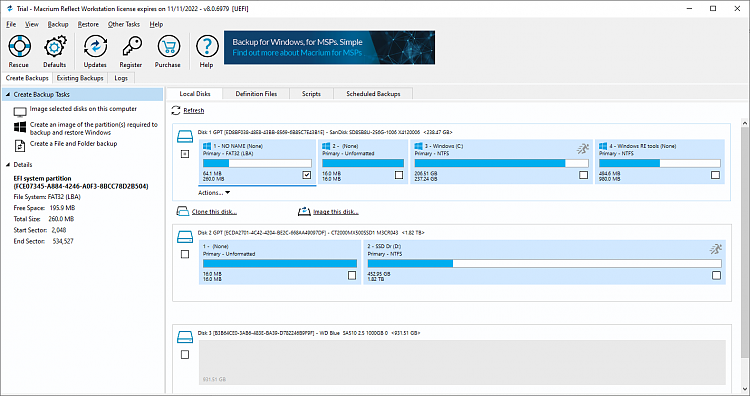Image resolution: width=750 pixels, height=396 pixels.
Task: Click the Clone this disk link
Action: click(214, 211)
